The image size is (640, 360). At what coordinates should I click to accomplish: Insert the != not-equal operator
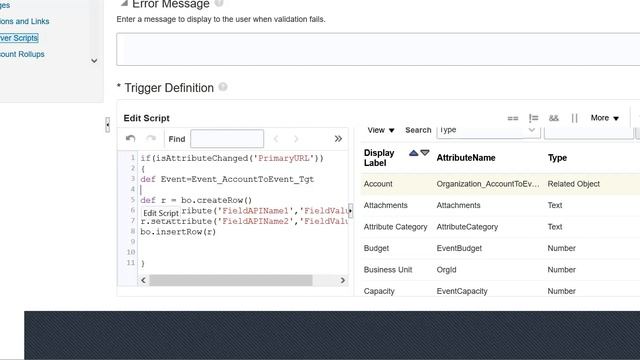point(533,118)
